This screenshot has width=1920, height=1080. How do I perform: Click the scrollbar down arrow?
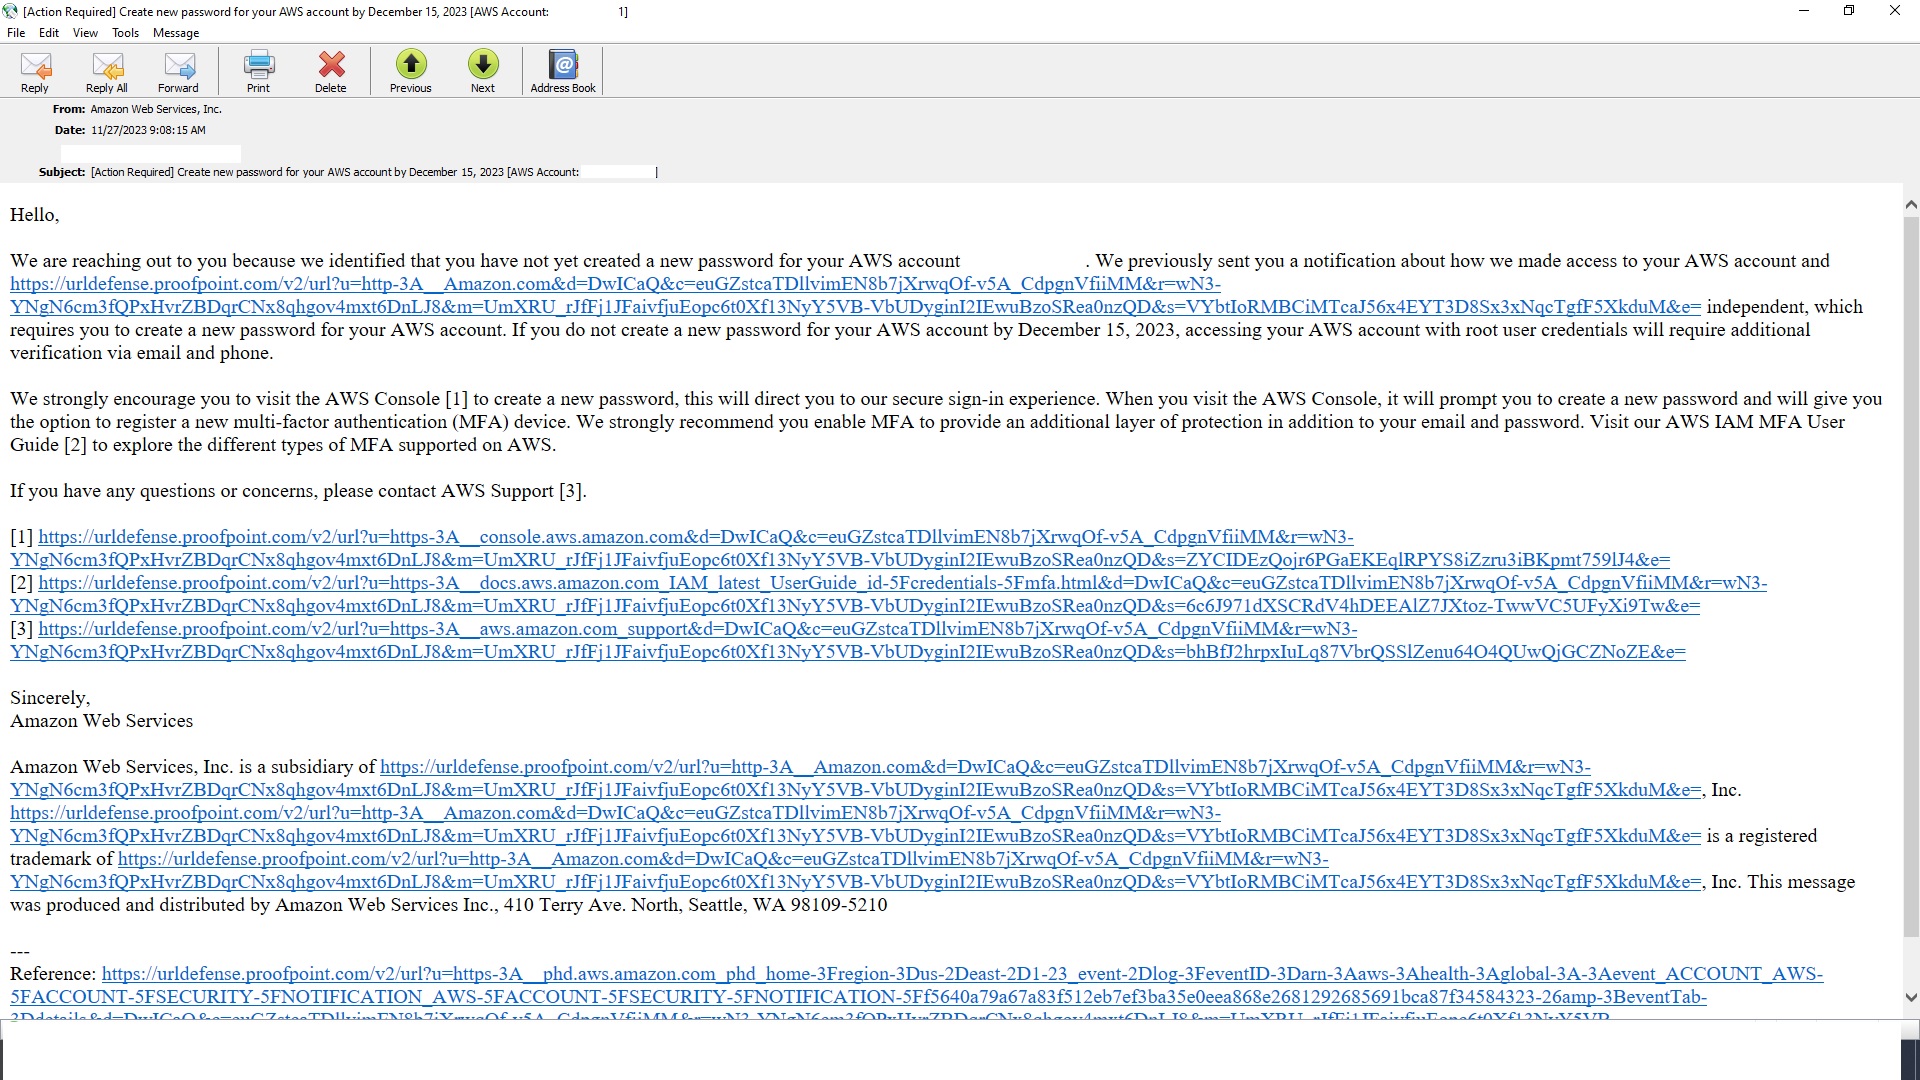coord(1911,997)
